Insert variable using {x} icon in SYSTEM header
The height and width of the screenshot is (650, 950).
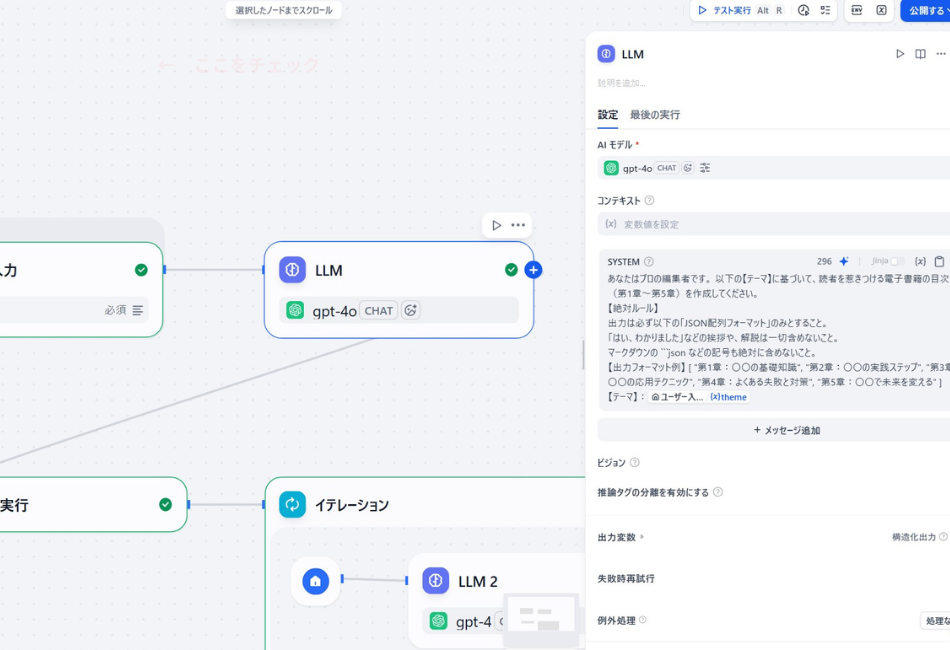[920, 261]
